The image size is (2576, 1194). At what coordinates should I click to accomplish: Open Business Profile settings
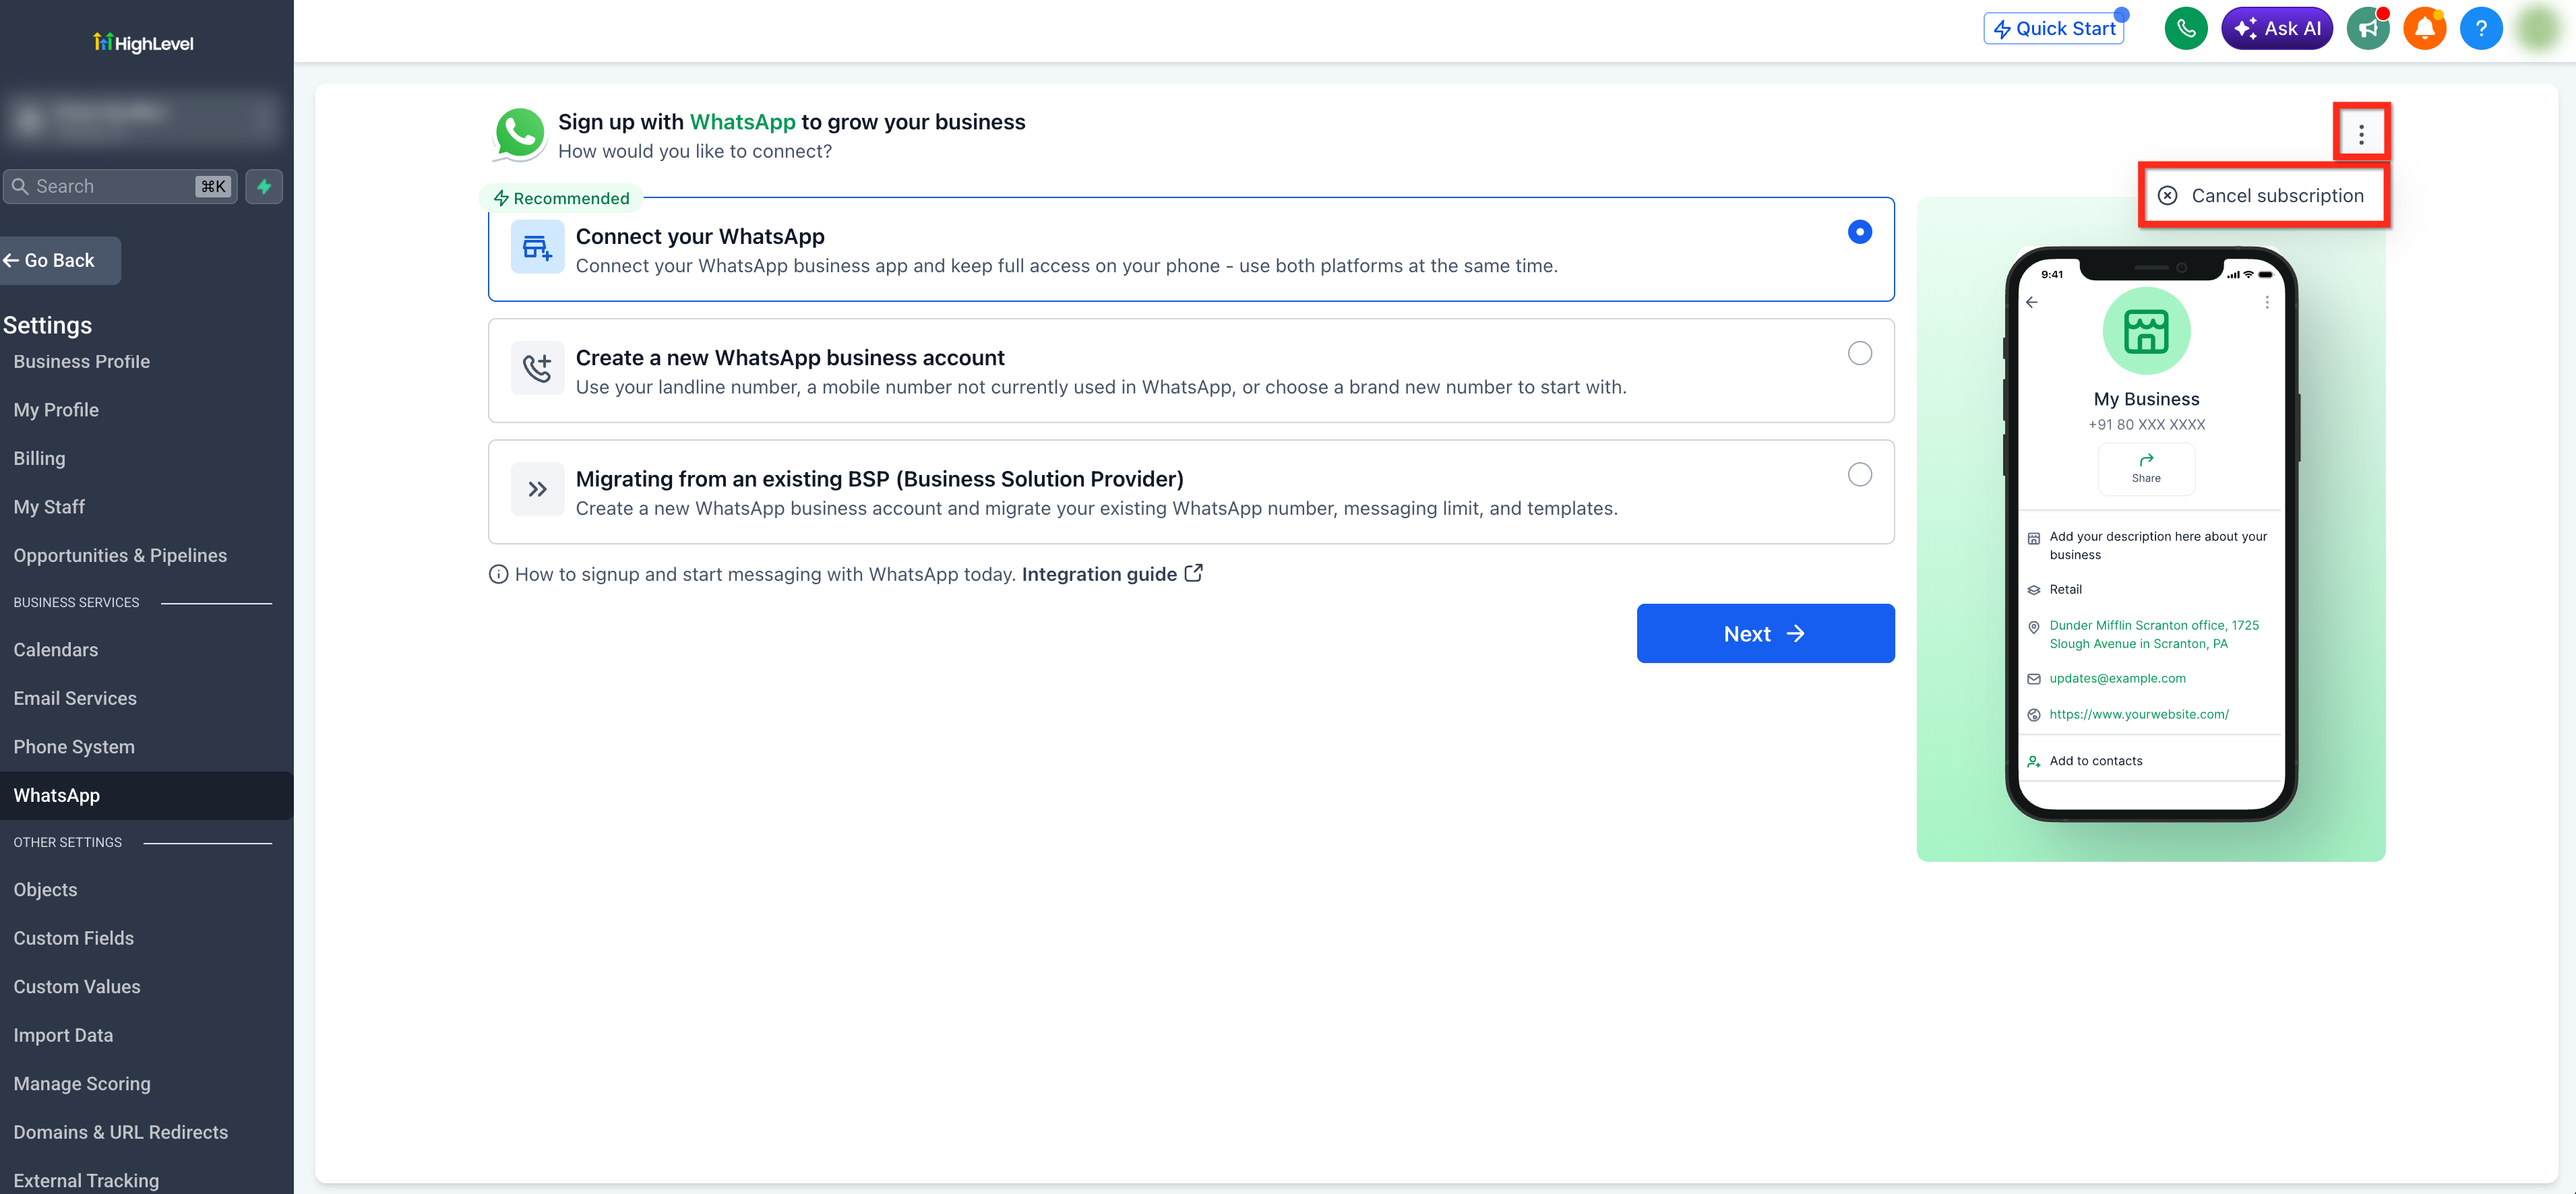[x=82, y=362]
